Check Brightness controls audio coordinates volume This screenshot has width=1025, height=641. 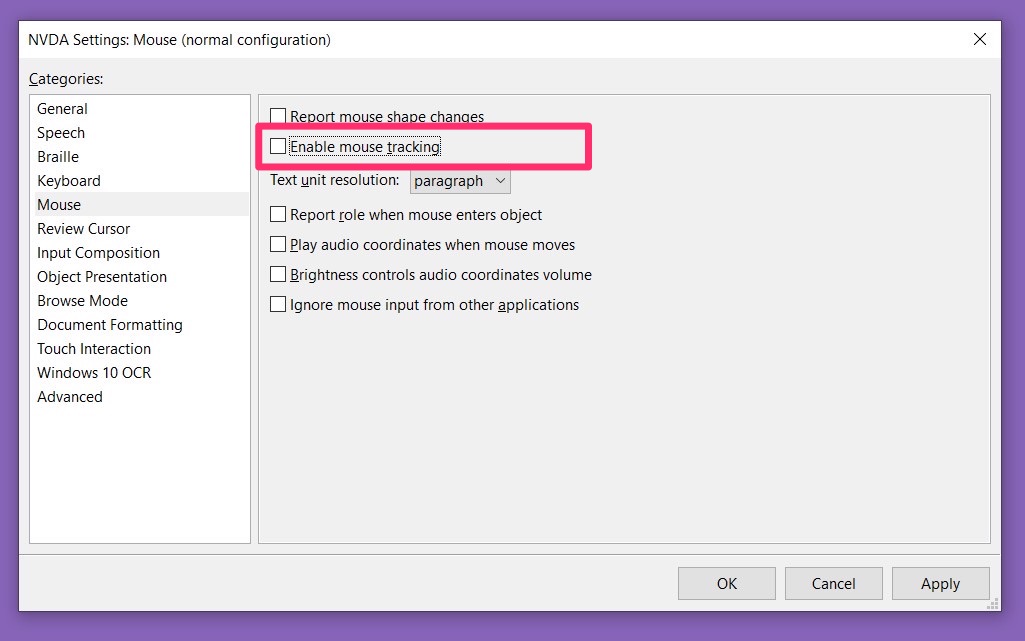(x=278, y=275)
